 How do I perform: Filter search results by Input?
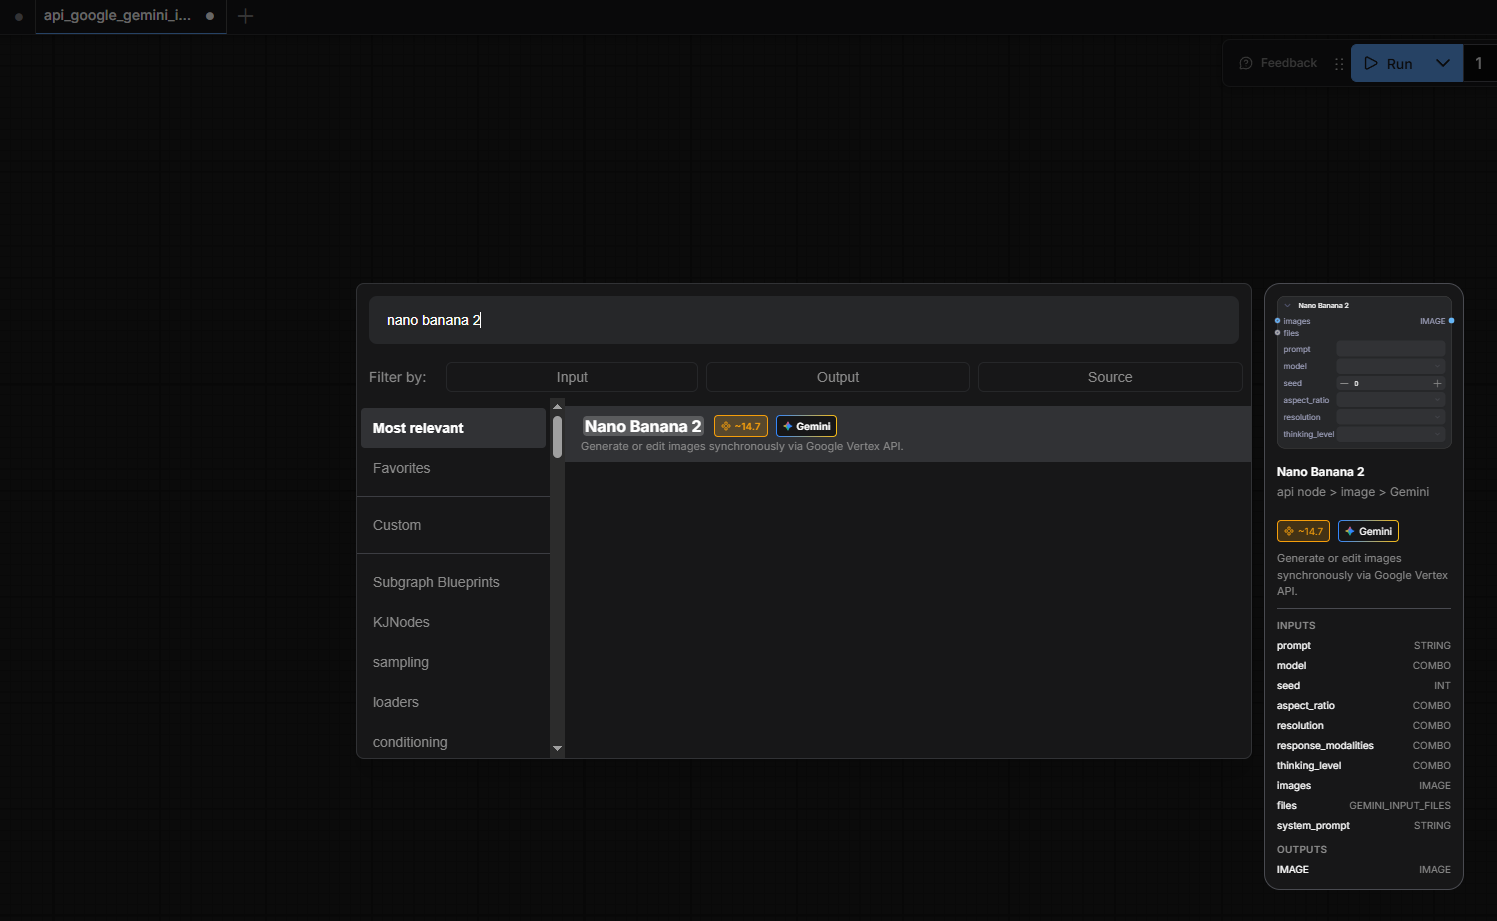pyautogui.click(x=572, y=377)
